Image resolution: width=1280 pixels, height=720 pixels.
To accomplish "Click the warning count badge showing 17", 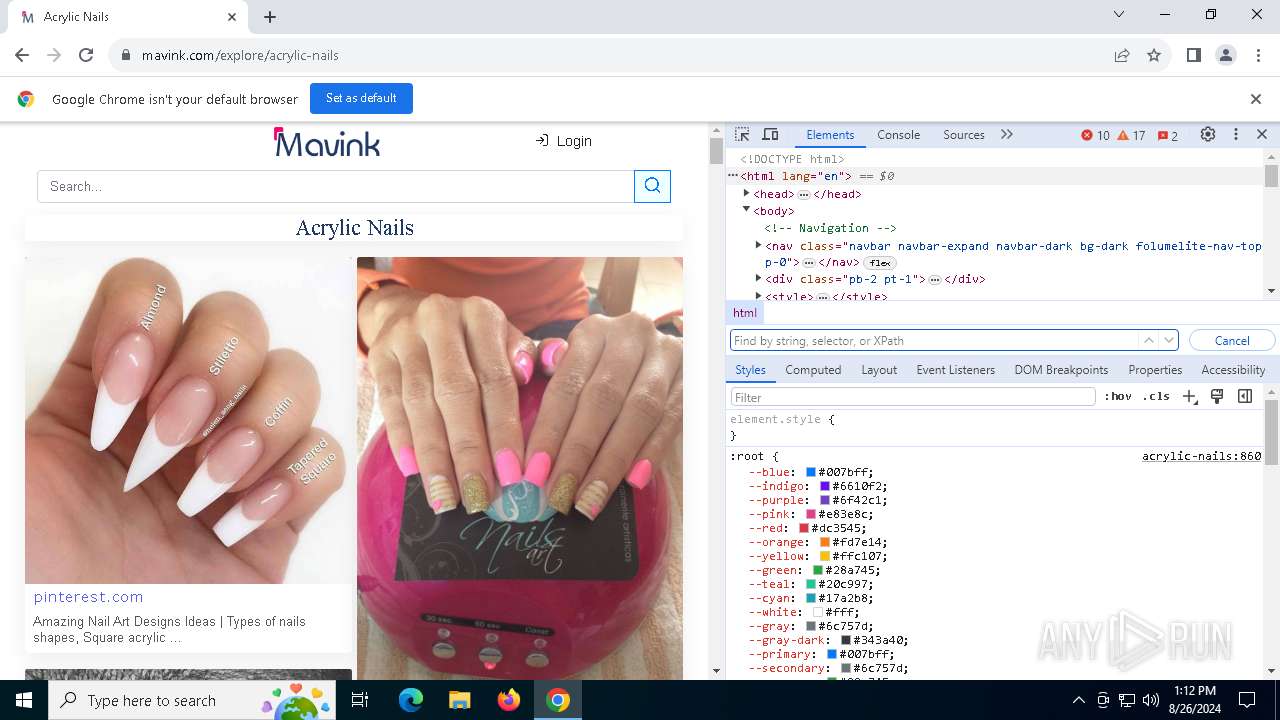I will point(1131,135).
